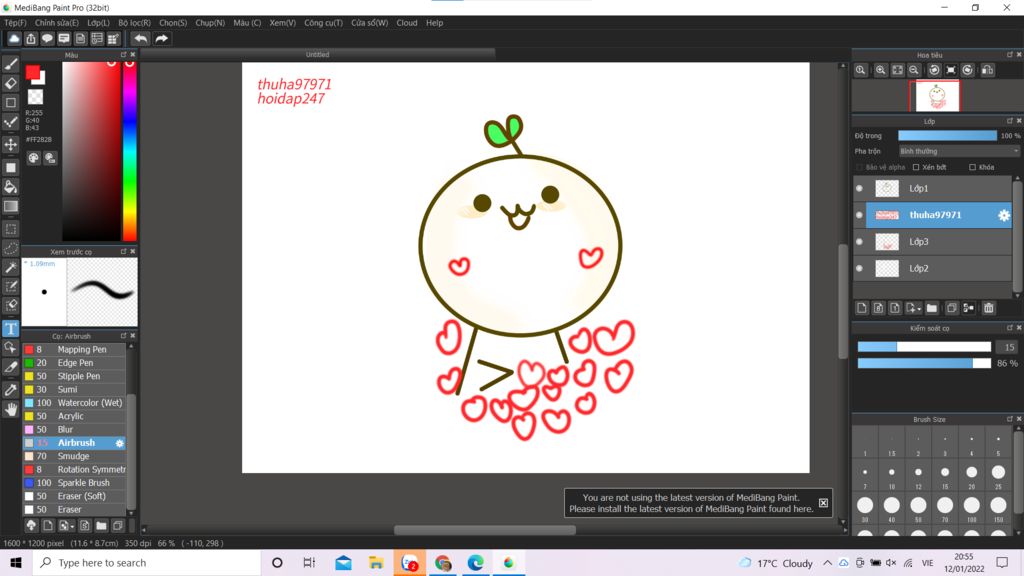Toggle visibility of Lớp1 layer

859,188
